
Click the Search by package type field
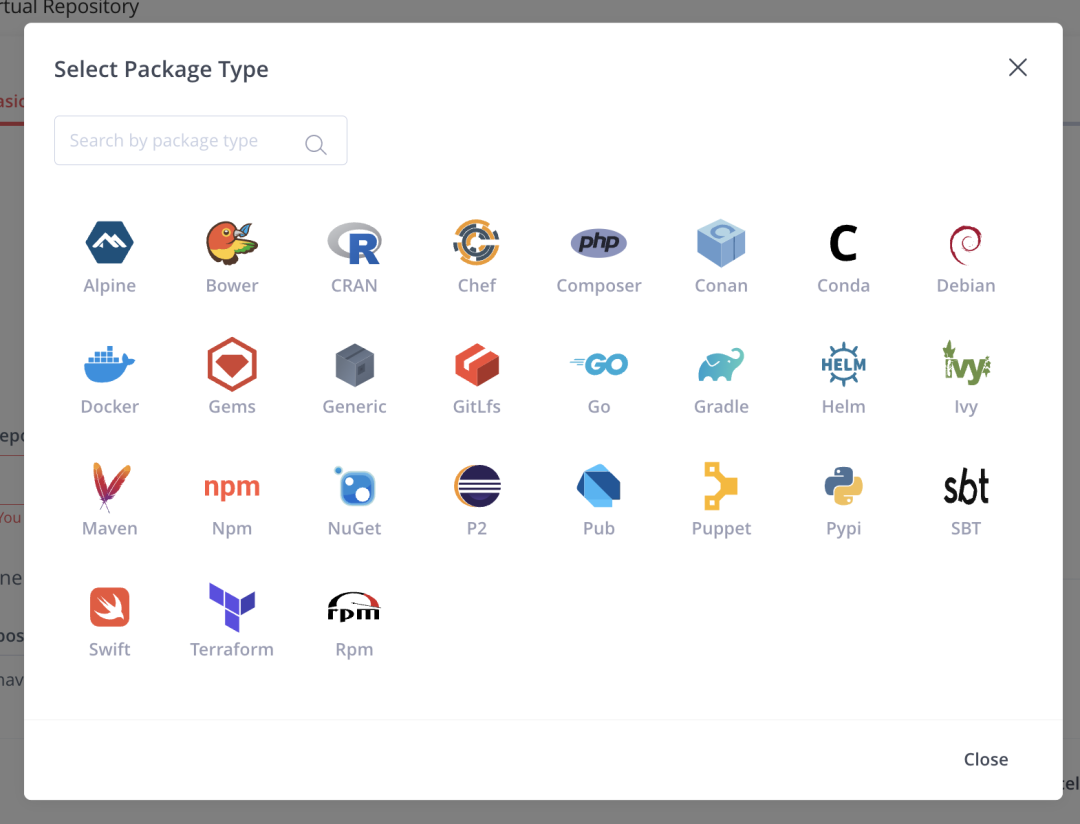coord(200,141)
